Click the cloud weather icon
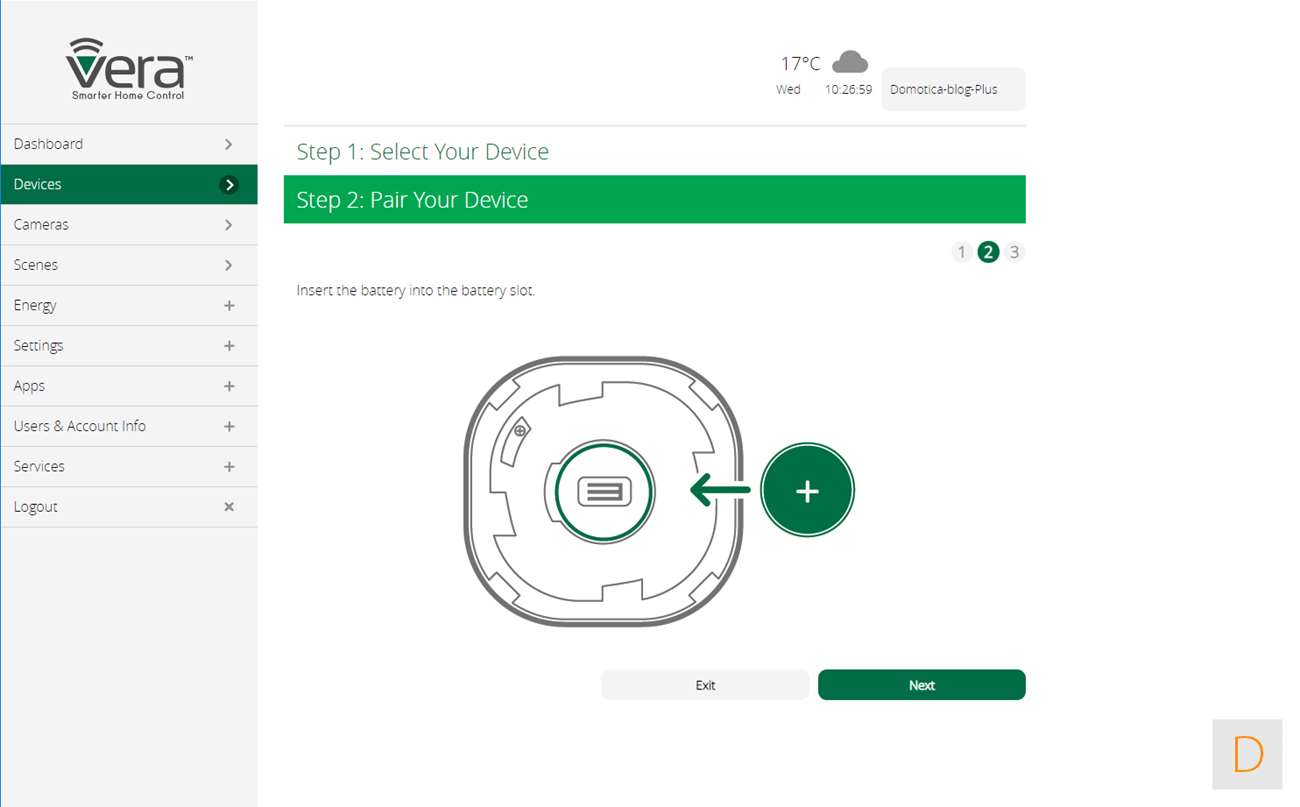The width and height of the screenshot is (1300, 807). (x=850, y=62)
